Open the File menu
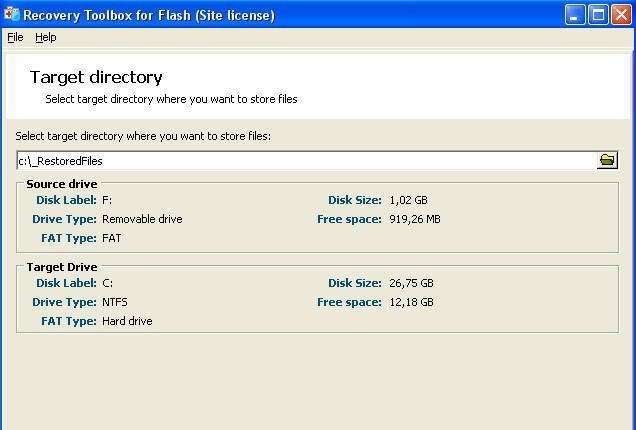This screenshot has height=430, width=636. point(15,37)
